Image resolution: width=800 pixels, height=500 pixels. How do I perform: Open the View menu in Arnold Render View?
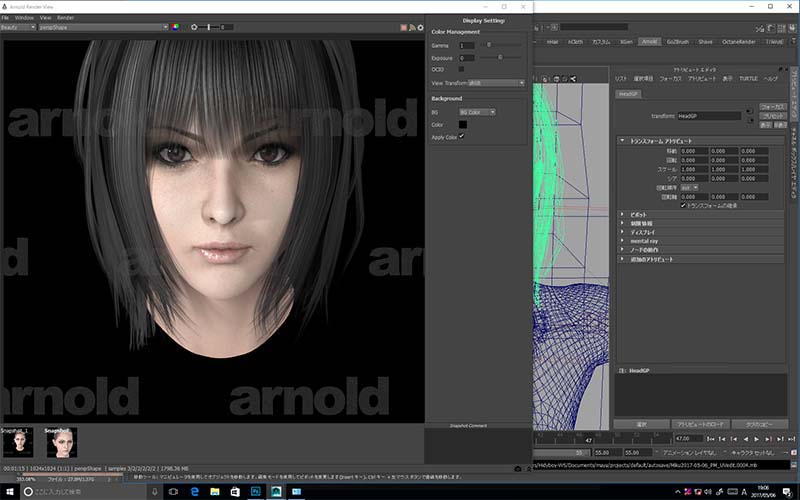[x=45, y=18]
